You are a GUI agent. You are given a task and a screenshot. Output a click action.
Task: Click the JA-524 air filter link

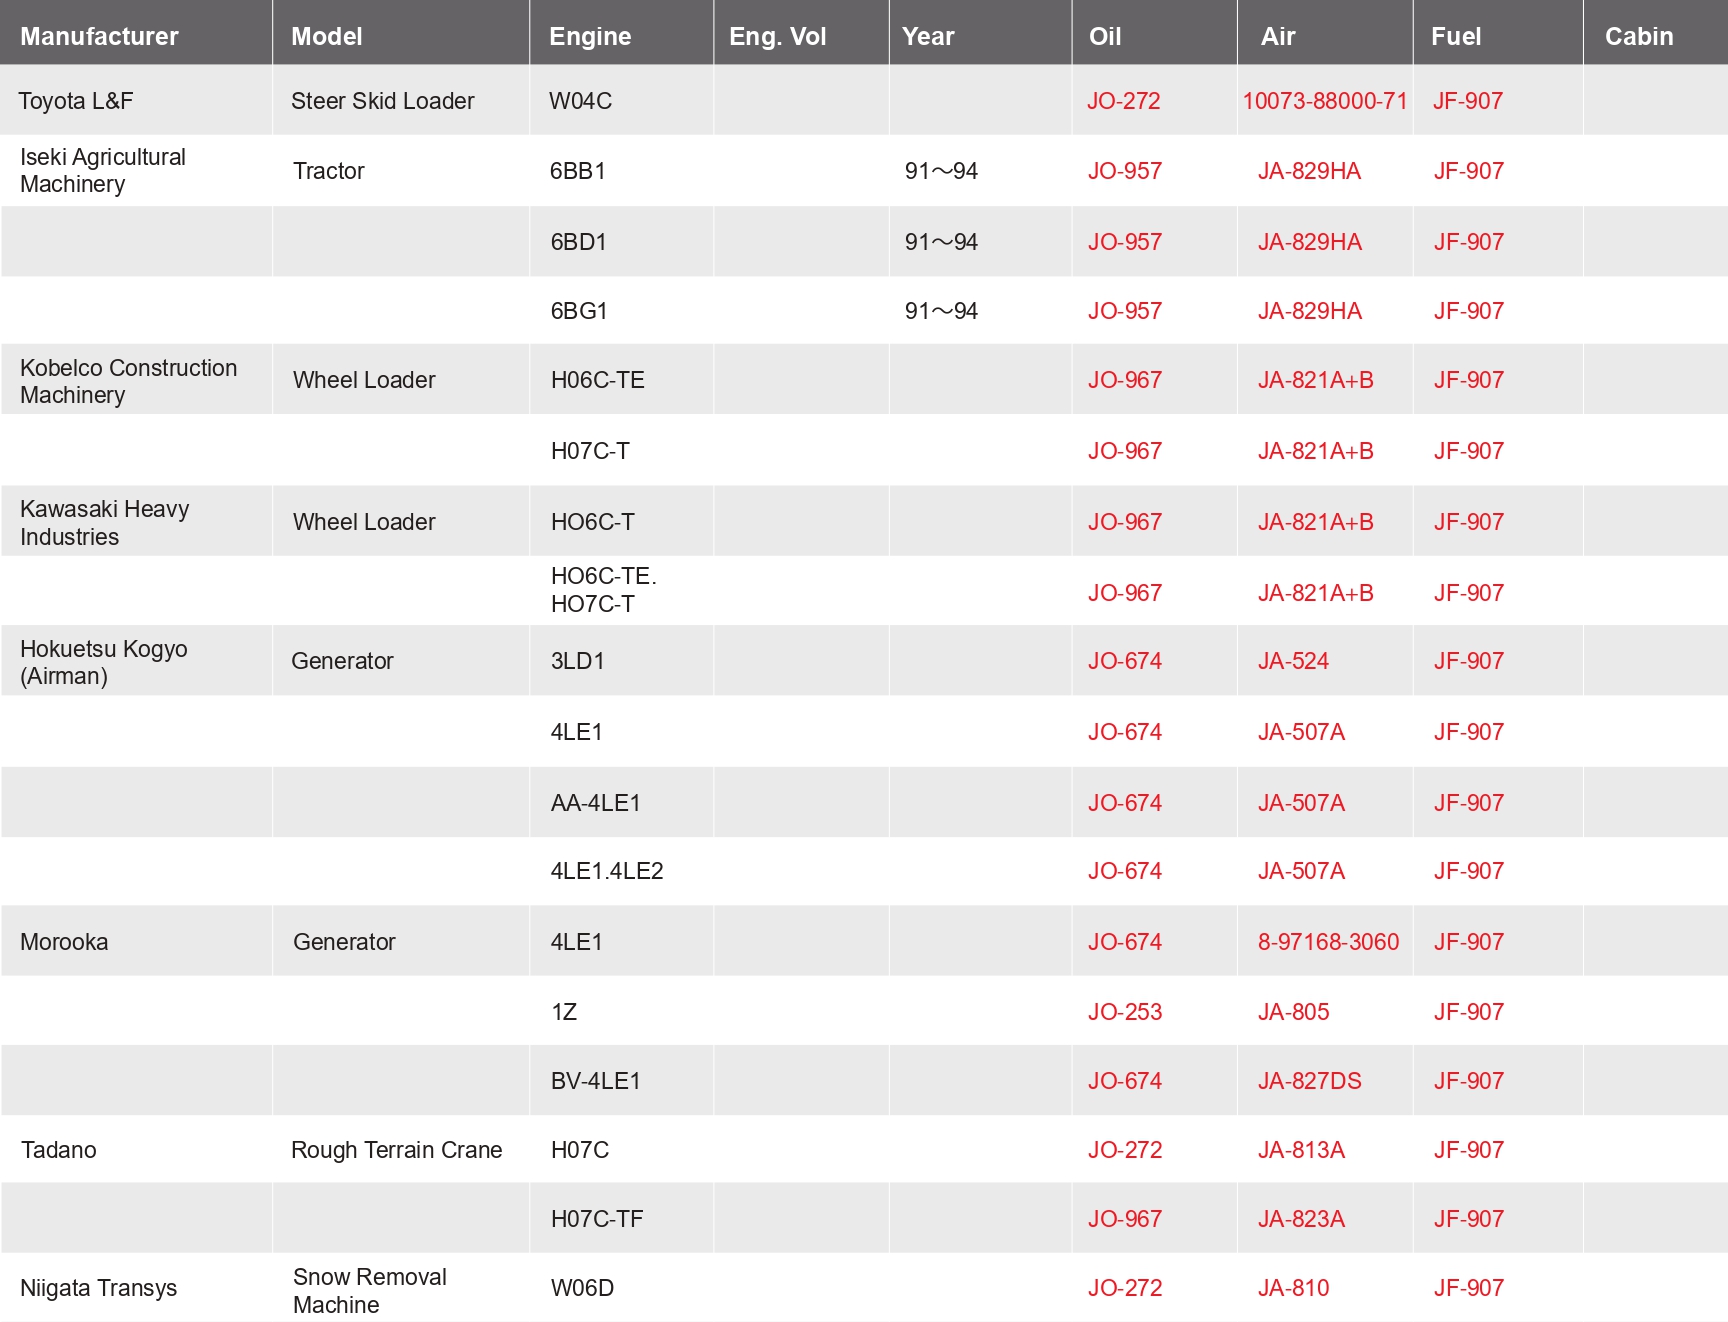pos(1293,661)
